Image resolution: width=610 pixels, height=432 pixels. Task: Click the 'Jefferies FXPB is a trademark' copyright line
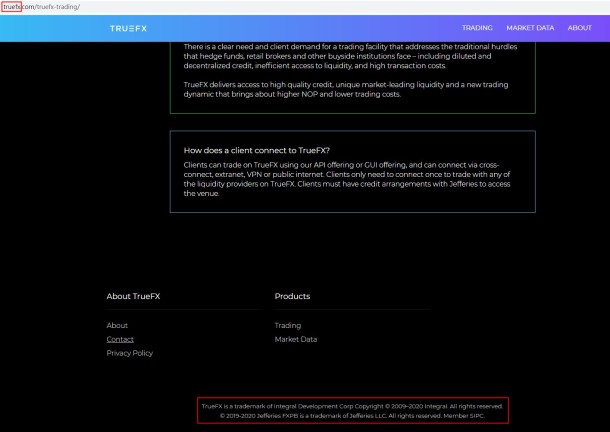352,416
